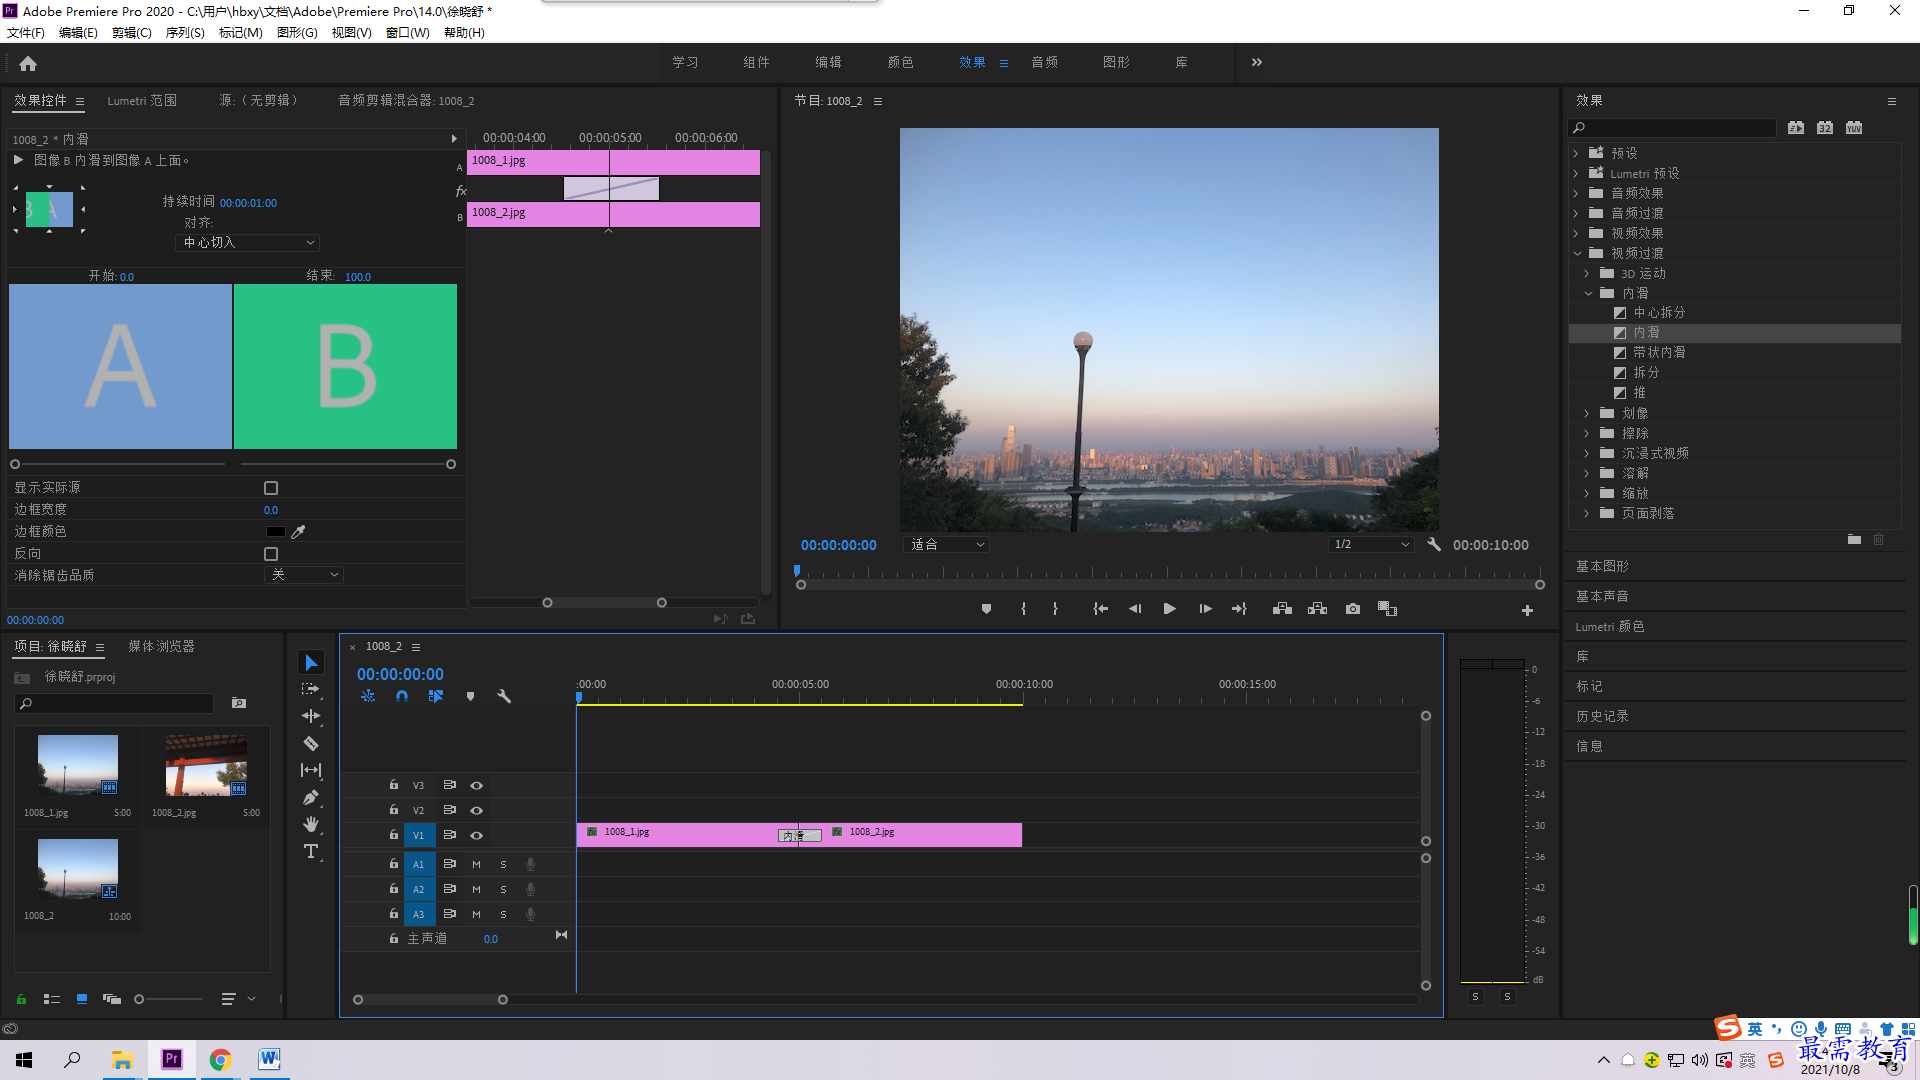The image size is (1920, 1080).
Task: Open the 中心切入 alignment dropdown
Action: point(248,243)
